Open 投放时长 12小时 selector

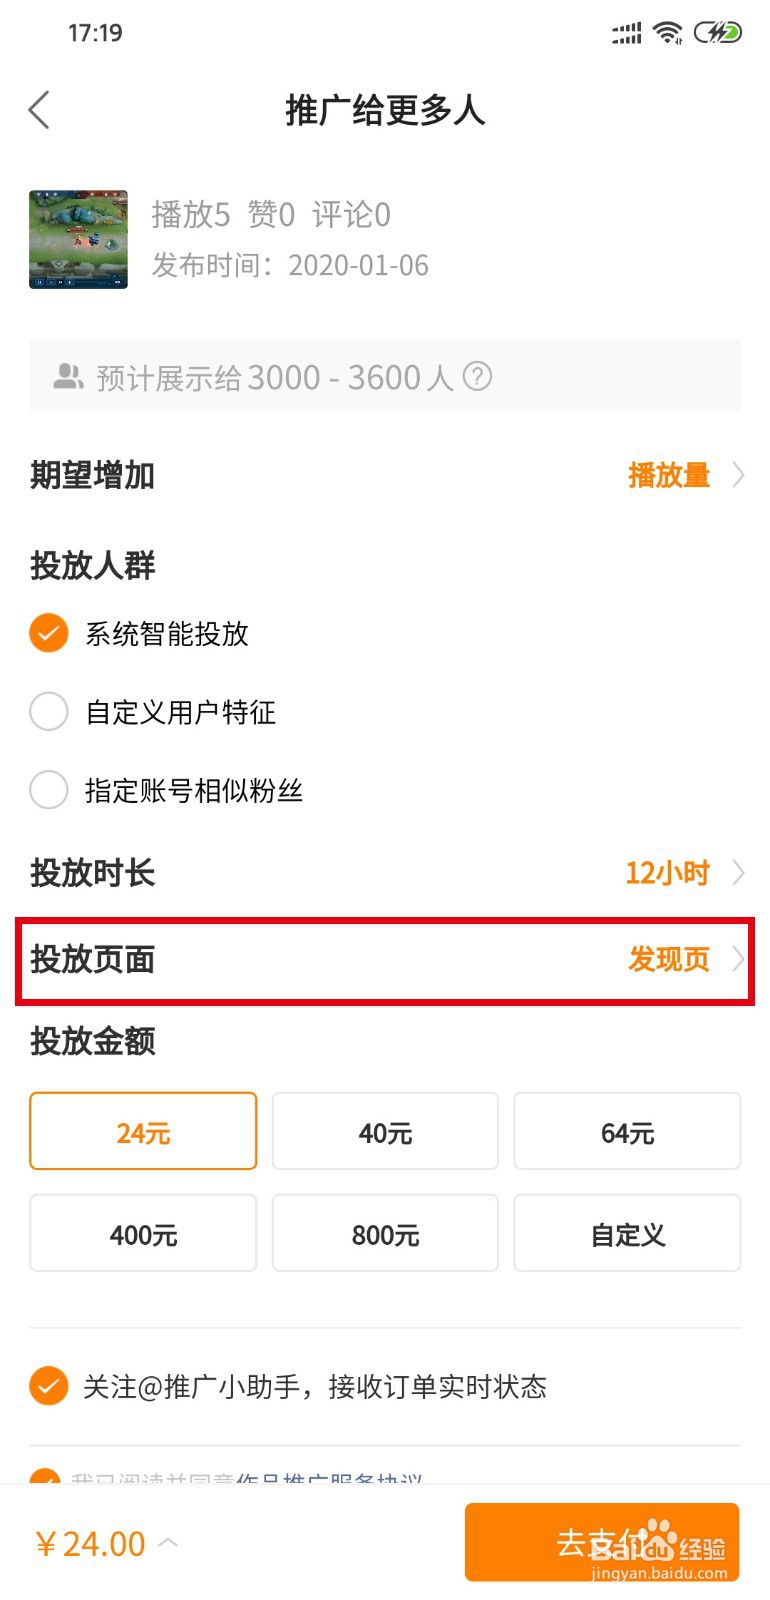point(684,873)
